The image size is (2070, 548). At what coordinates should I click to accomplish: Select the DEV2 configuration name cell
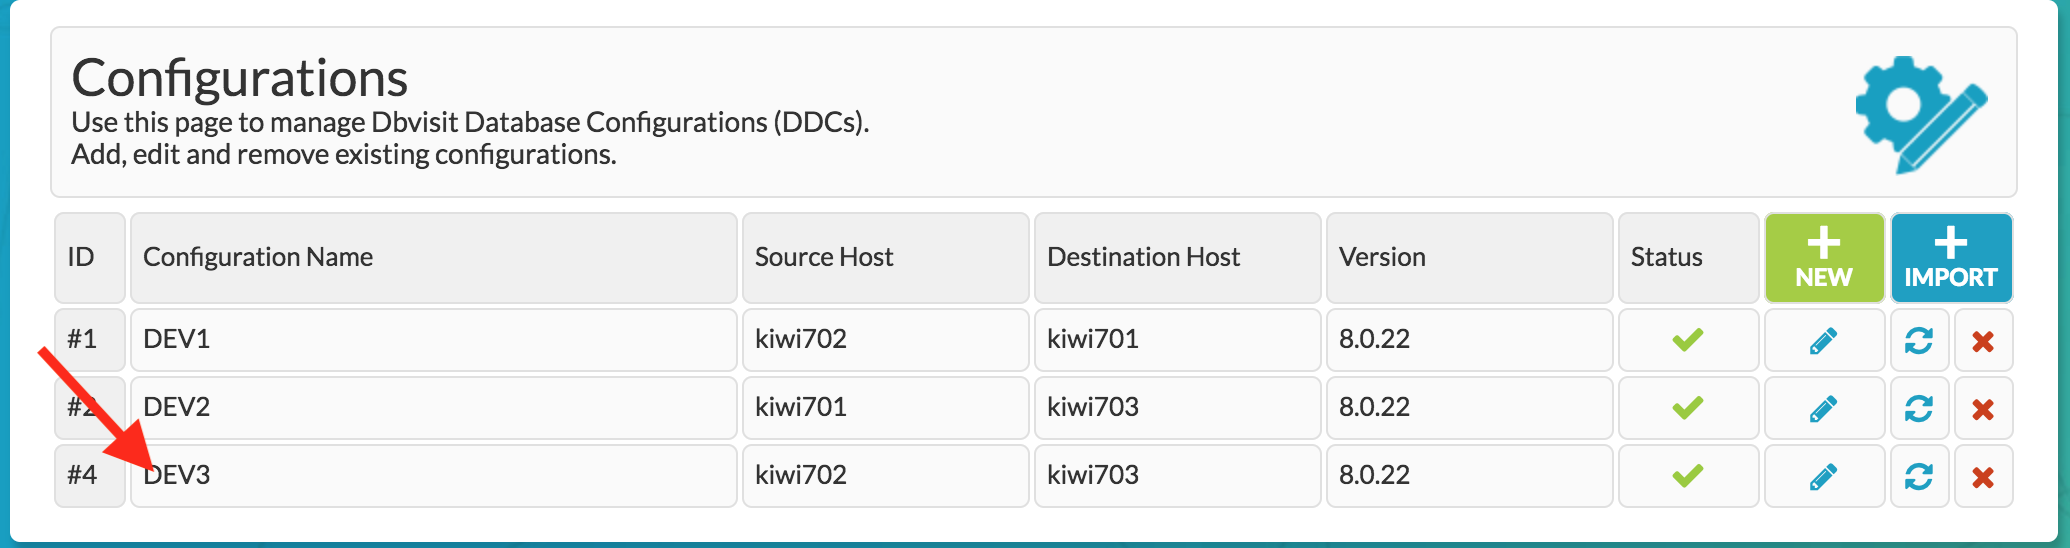[434, 408]
